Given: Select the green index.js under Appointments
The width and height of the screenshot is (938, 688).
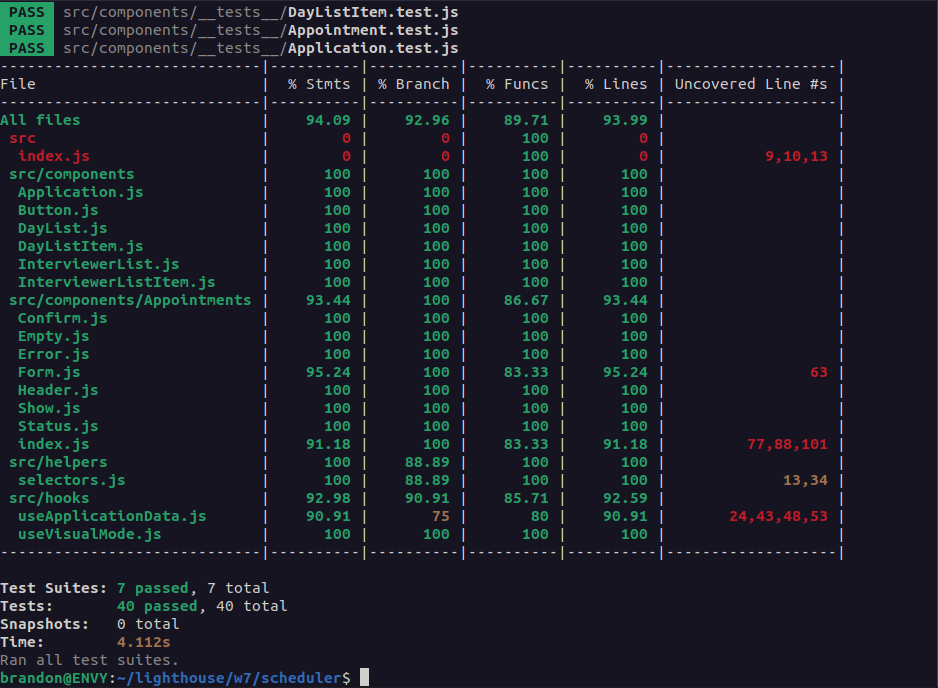Looking at the screenshot, I should click(x=54, y=444).
